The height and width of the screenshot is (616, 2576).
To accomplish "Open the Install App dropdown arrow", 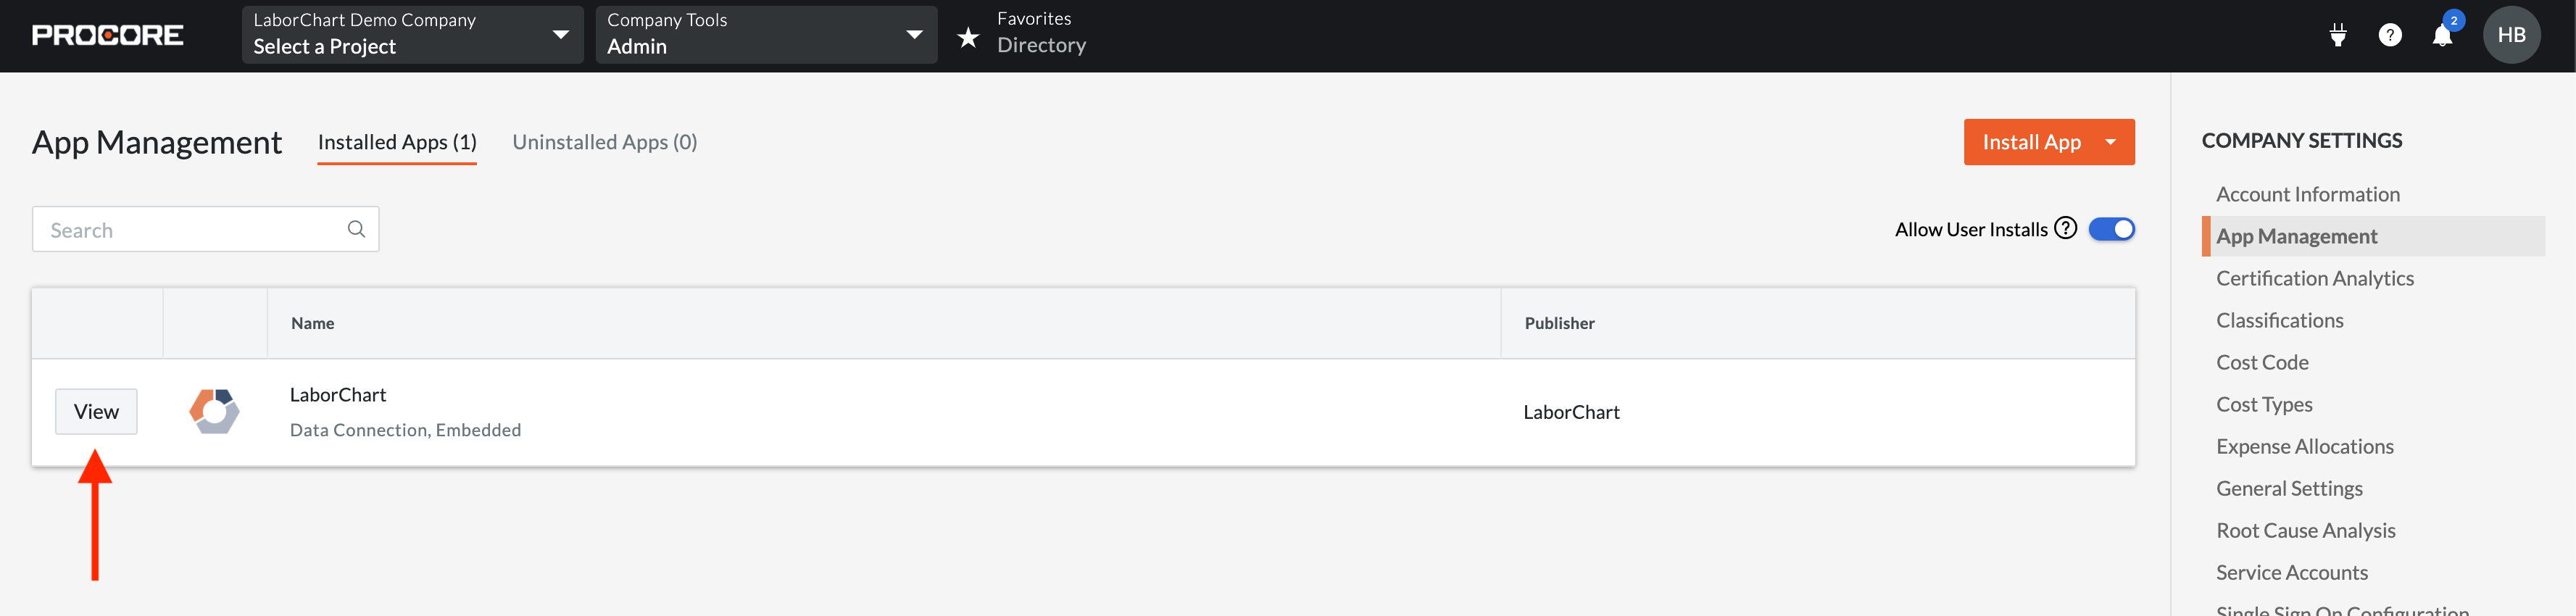I will (x=2110, y=142).
